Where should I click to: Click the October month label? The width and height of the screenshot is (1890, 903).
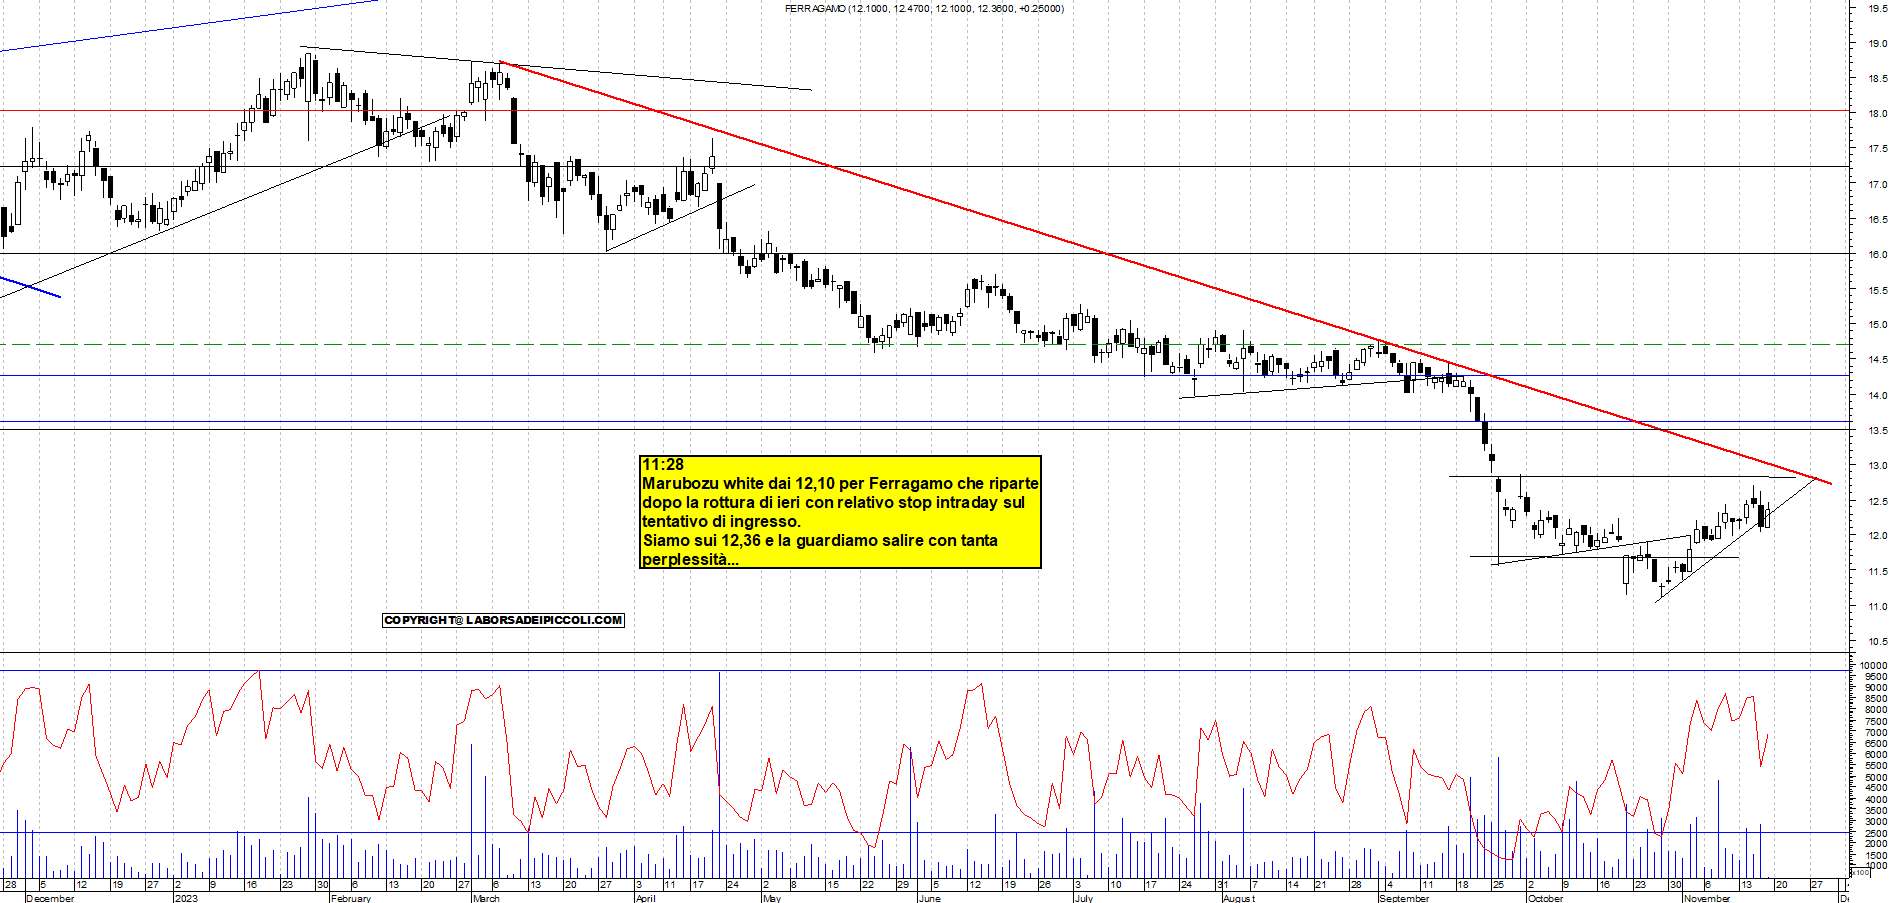(x=1545, y=898)
